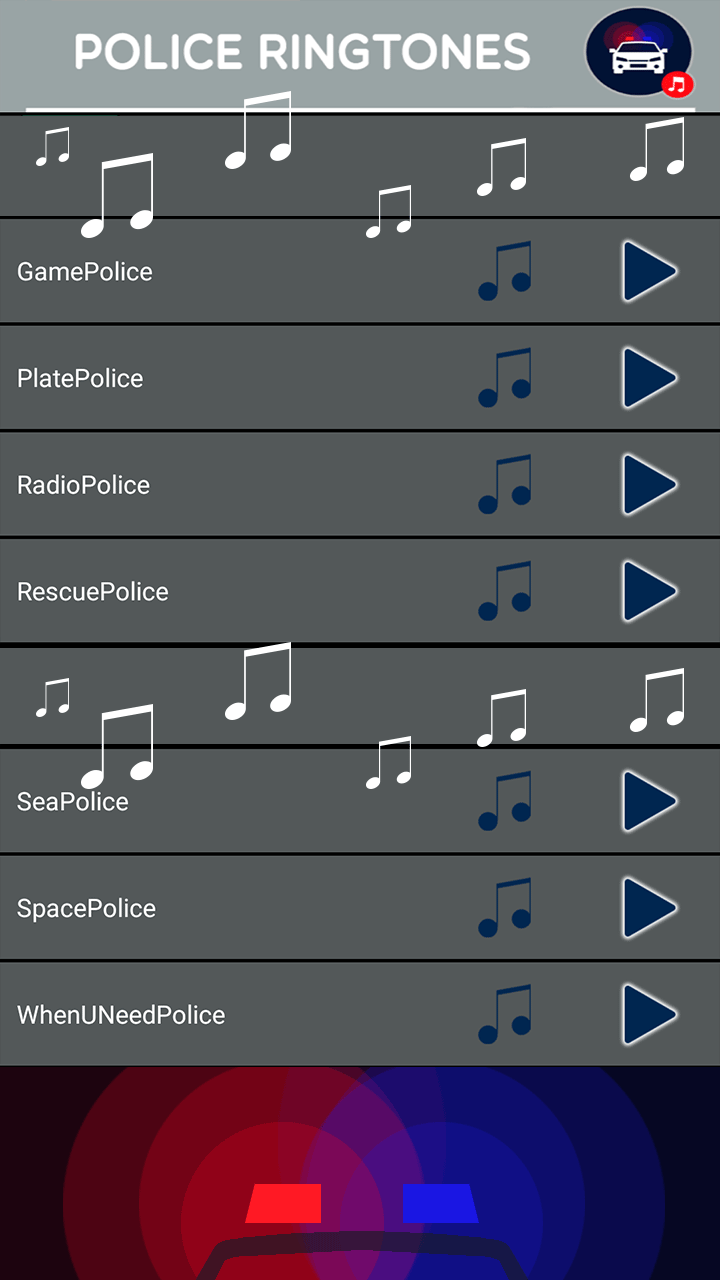Play the WhenUNeedPolice ringtone
This screenshot has width=720, height=1280.
(x=649, y=1015)
